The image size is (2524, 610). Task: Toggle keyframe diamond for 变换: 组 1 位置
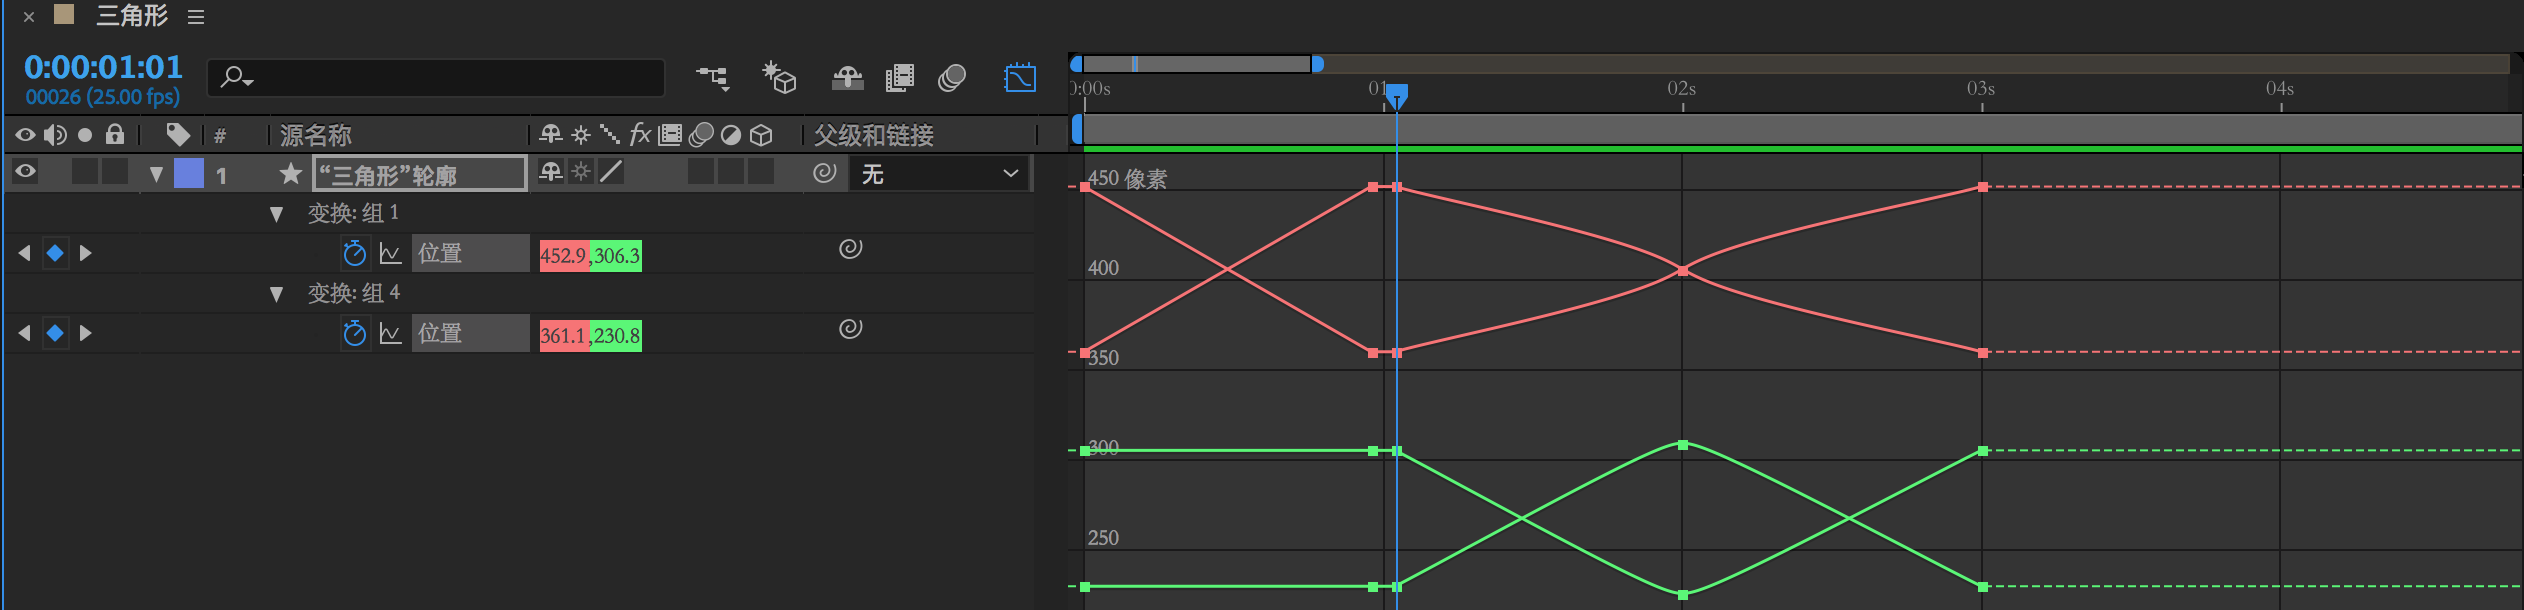[x=55, y=253]
